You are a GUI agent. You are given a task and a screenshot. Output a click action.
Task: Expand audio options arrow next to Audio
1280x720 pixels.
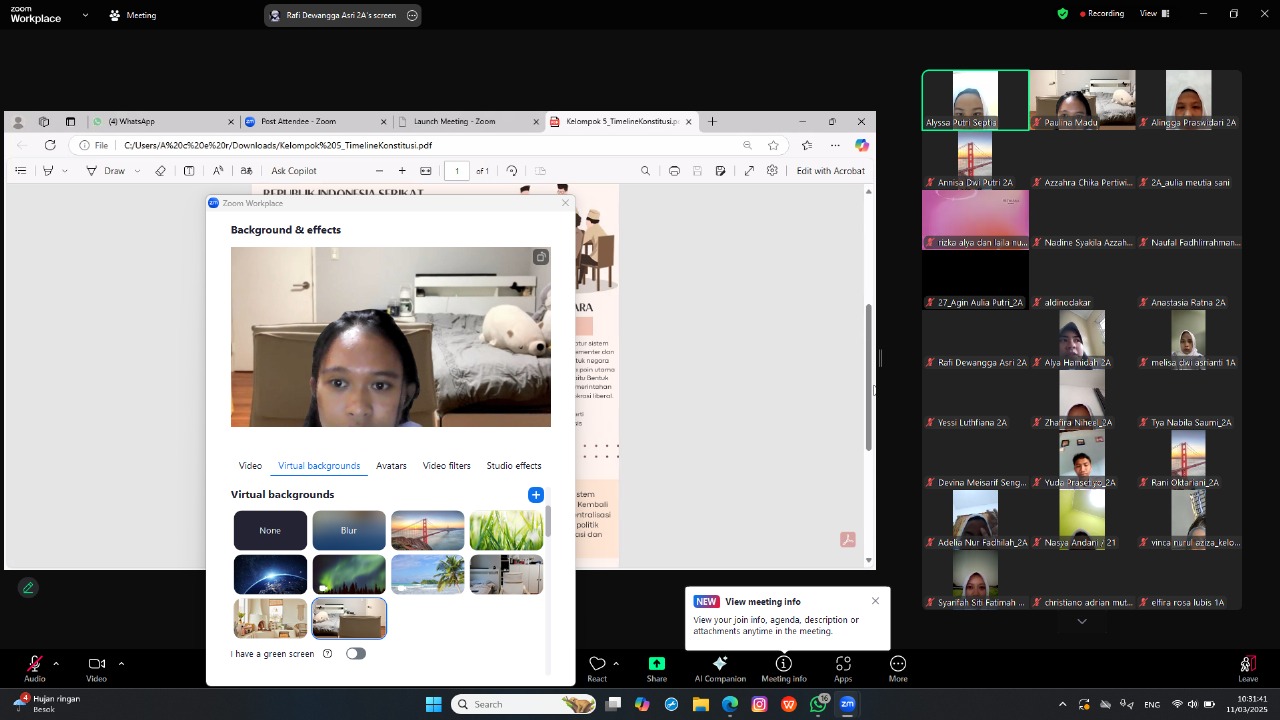click(x=56, y=663)
